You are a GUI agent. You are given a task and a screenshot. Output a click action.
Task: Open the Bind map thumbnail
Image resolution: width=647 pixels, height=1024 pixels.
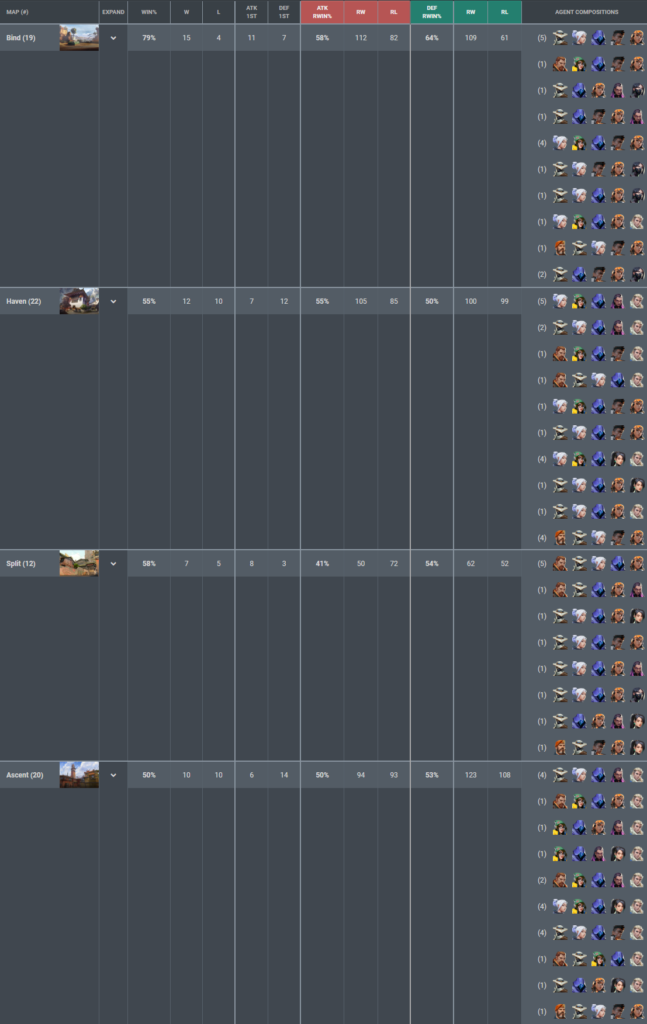79,38
